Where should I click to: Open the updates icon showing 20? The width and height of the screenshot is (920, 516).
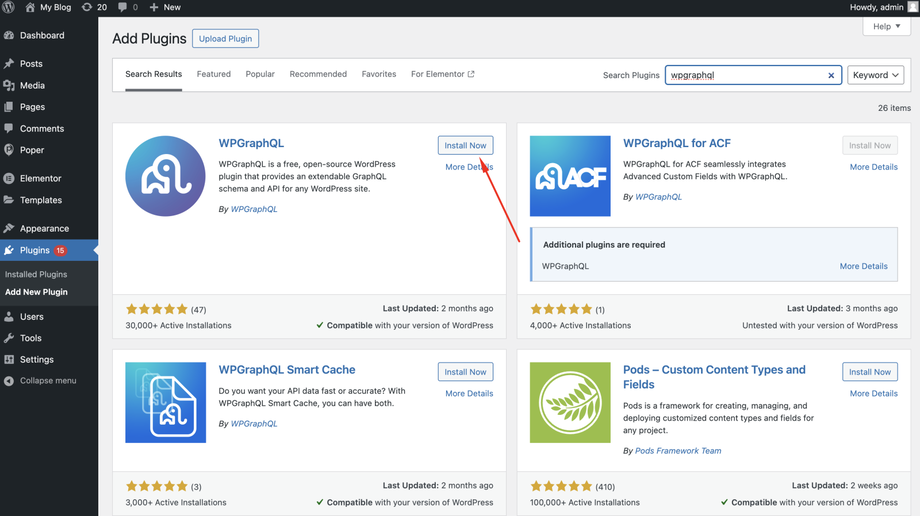click(x=94, y=7)
